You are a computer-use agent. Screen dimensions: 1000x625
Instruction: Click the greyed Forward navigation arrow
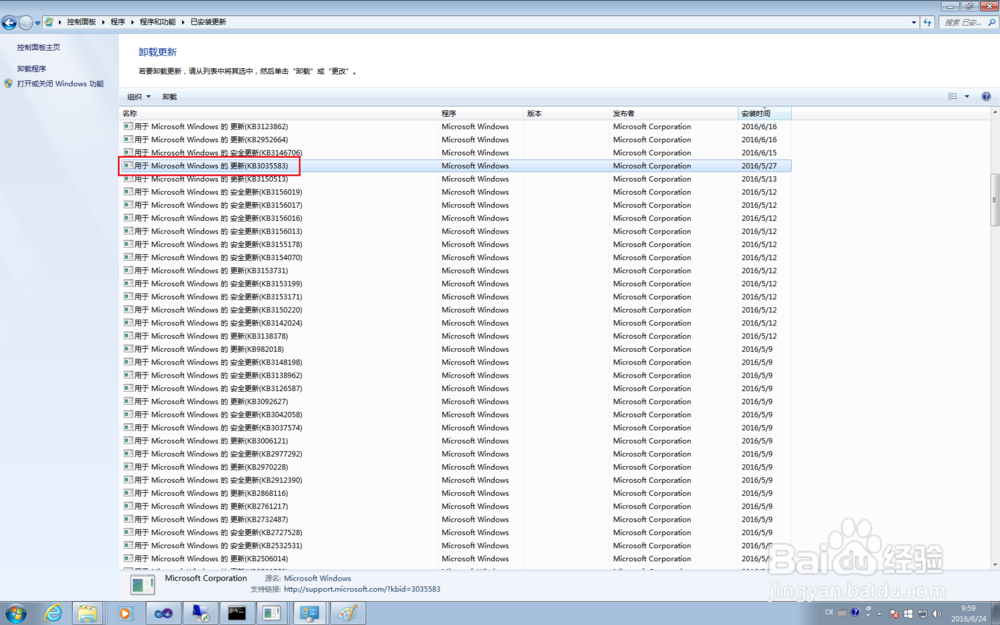[x=26, y=23]
